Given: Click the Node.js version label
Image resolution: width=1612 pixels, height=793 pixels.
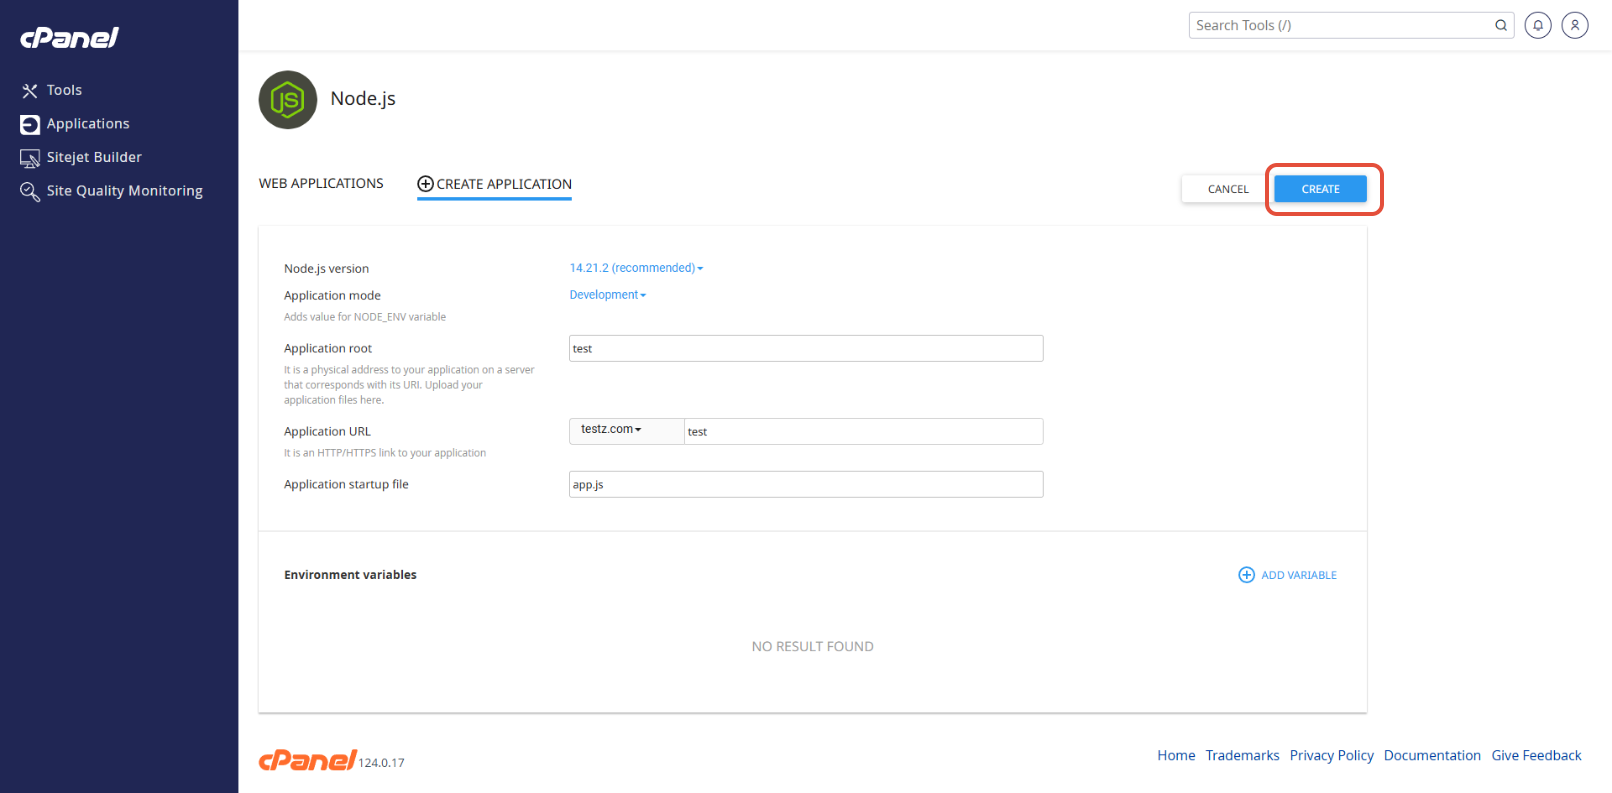Looking at the screenshot, I should point(326,269).
